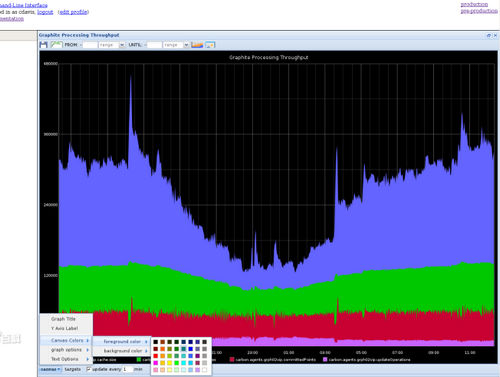The width and height of the screenshot is (500, 377).
Task: Open the canvas dropdown button at bottom
Action: coord(50,369)
